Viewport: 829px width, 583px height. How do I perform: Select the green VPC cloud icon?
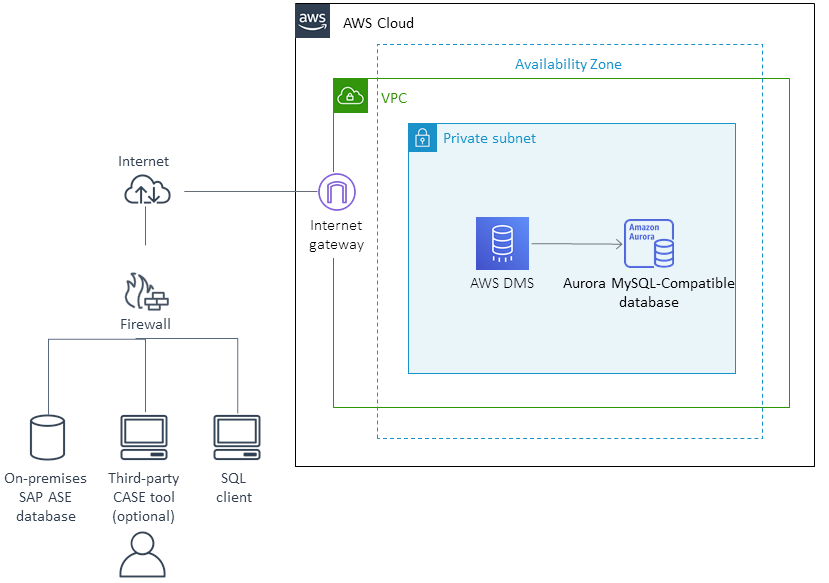coord(350,96)
